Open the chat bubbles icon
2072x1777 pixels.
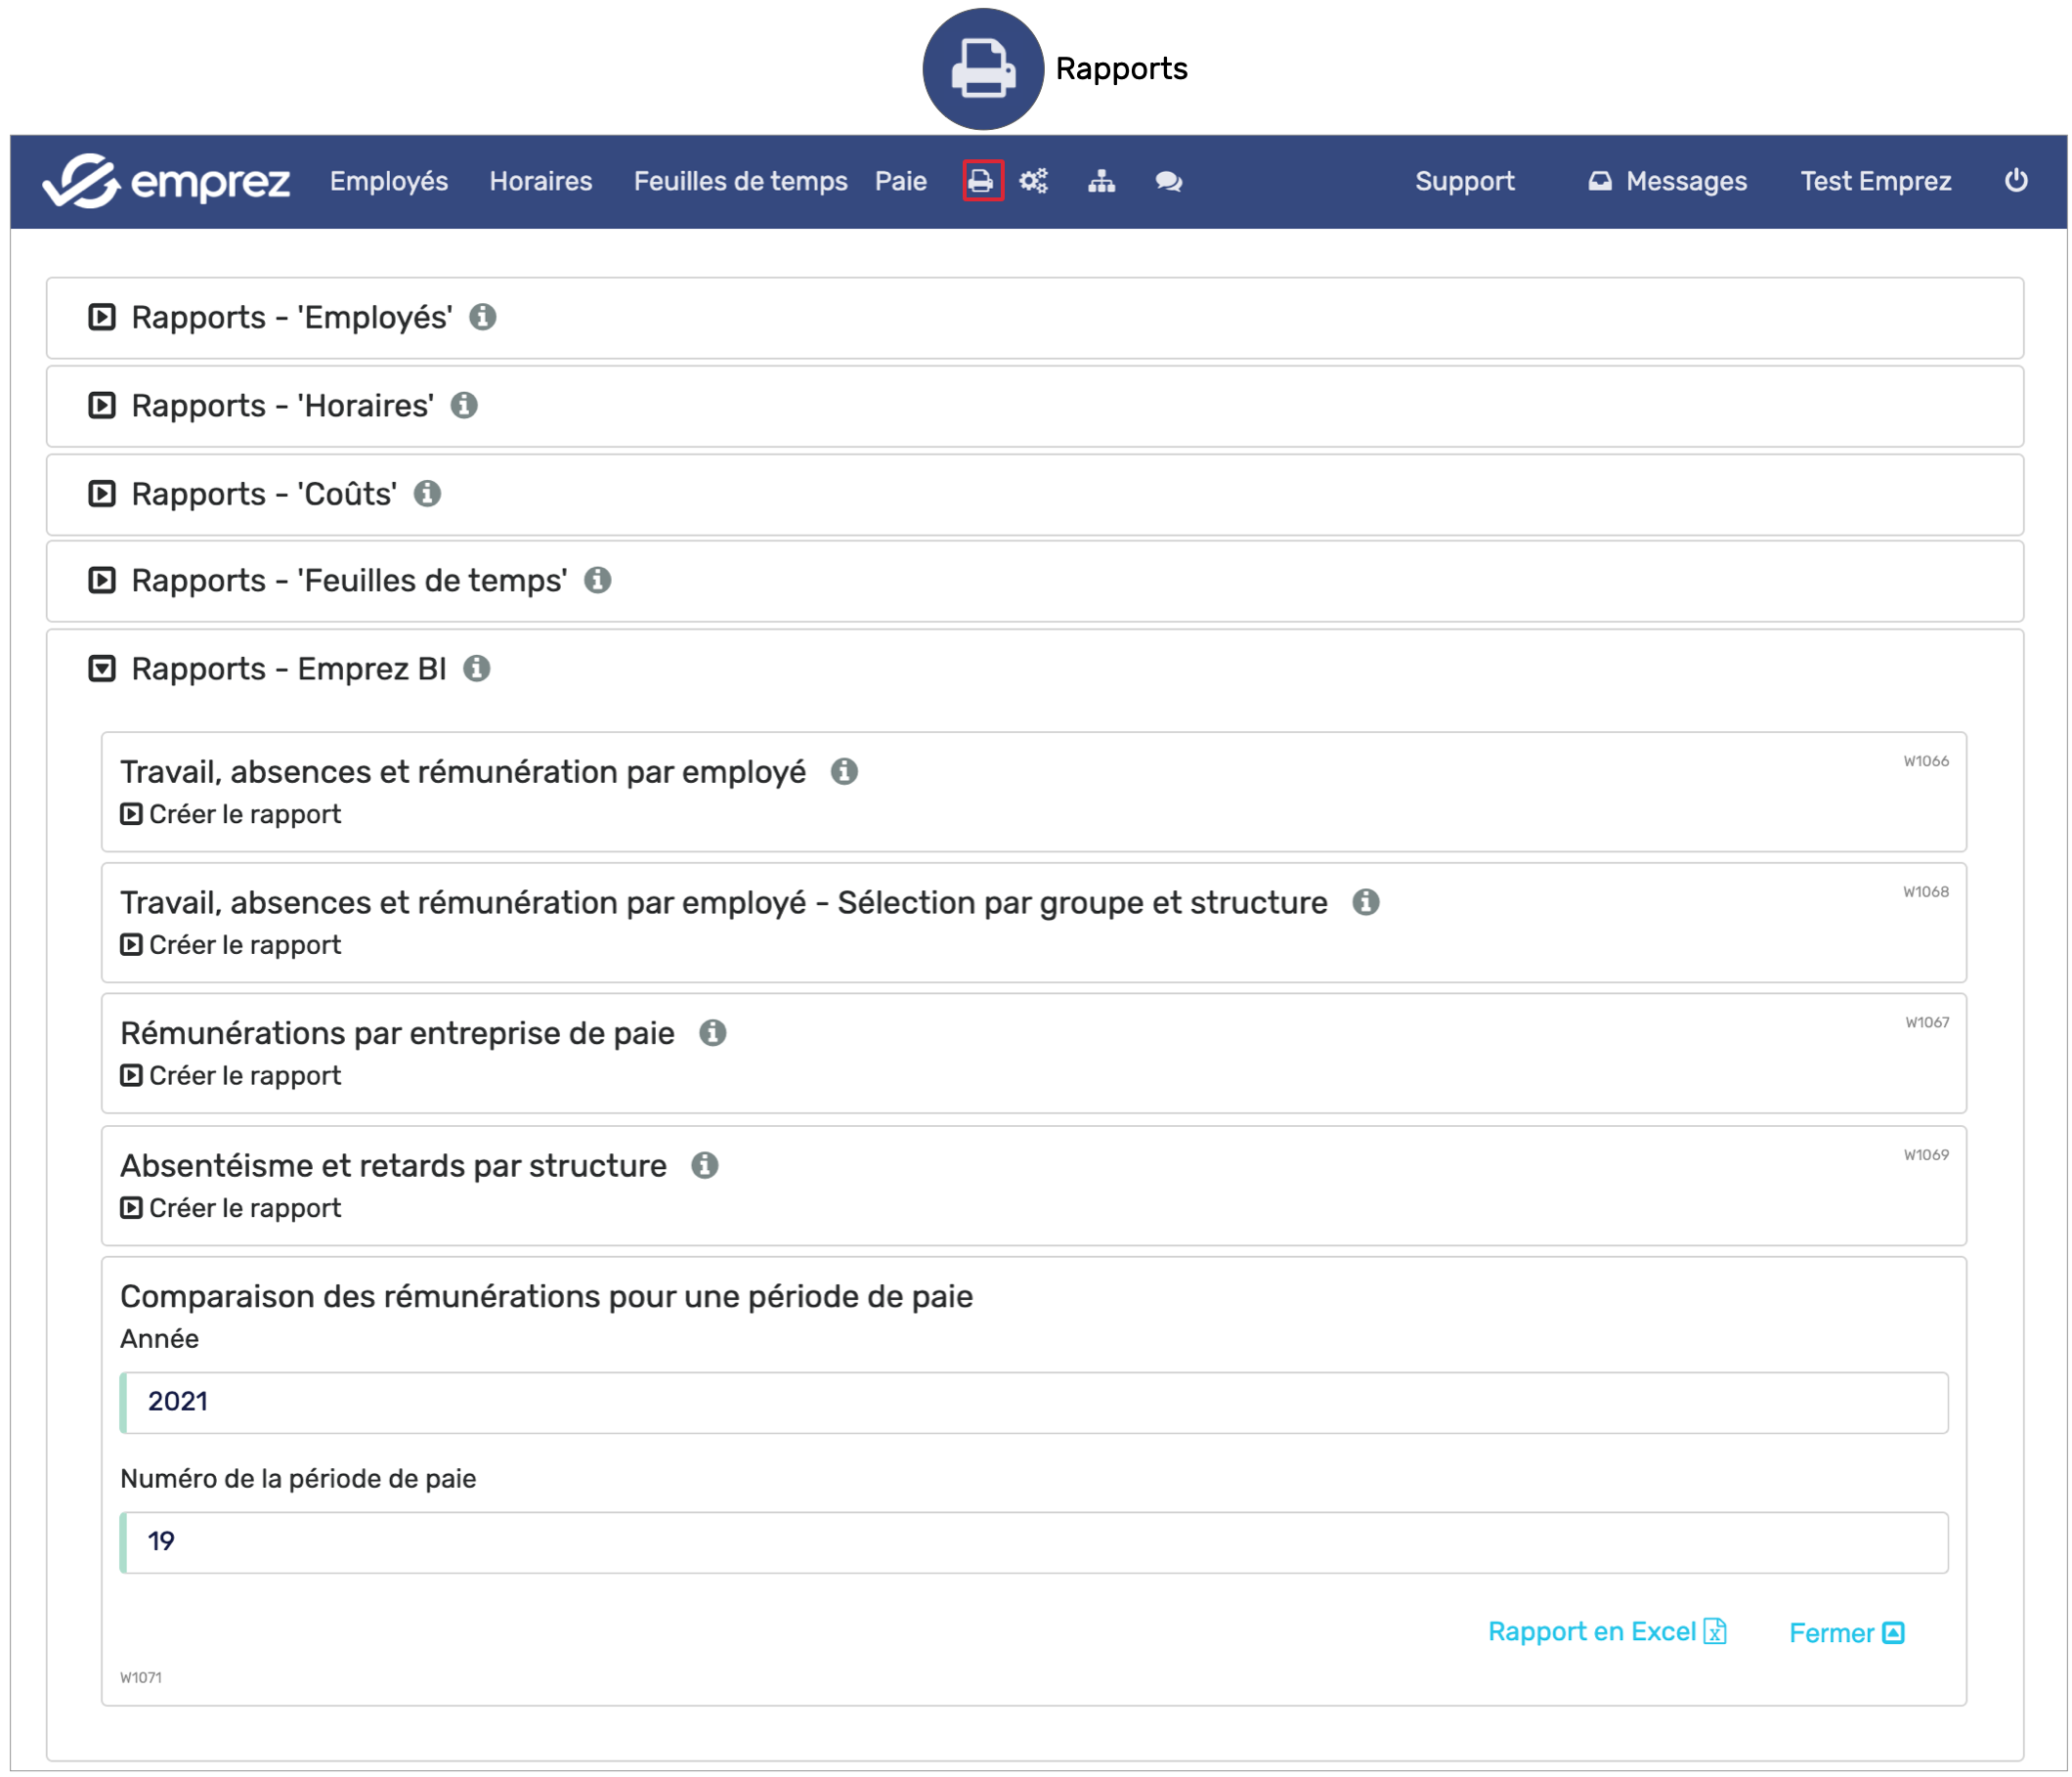(x=1168, y=181)
